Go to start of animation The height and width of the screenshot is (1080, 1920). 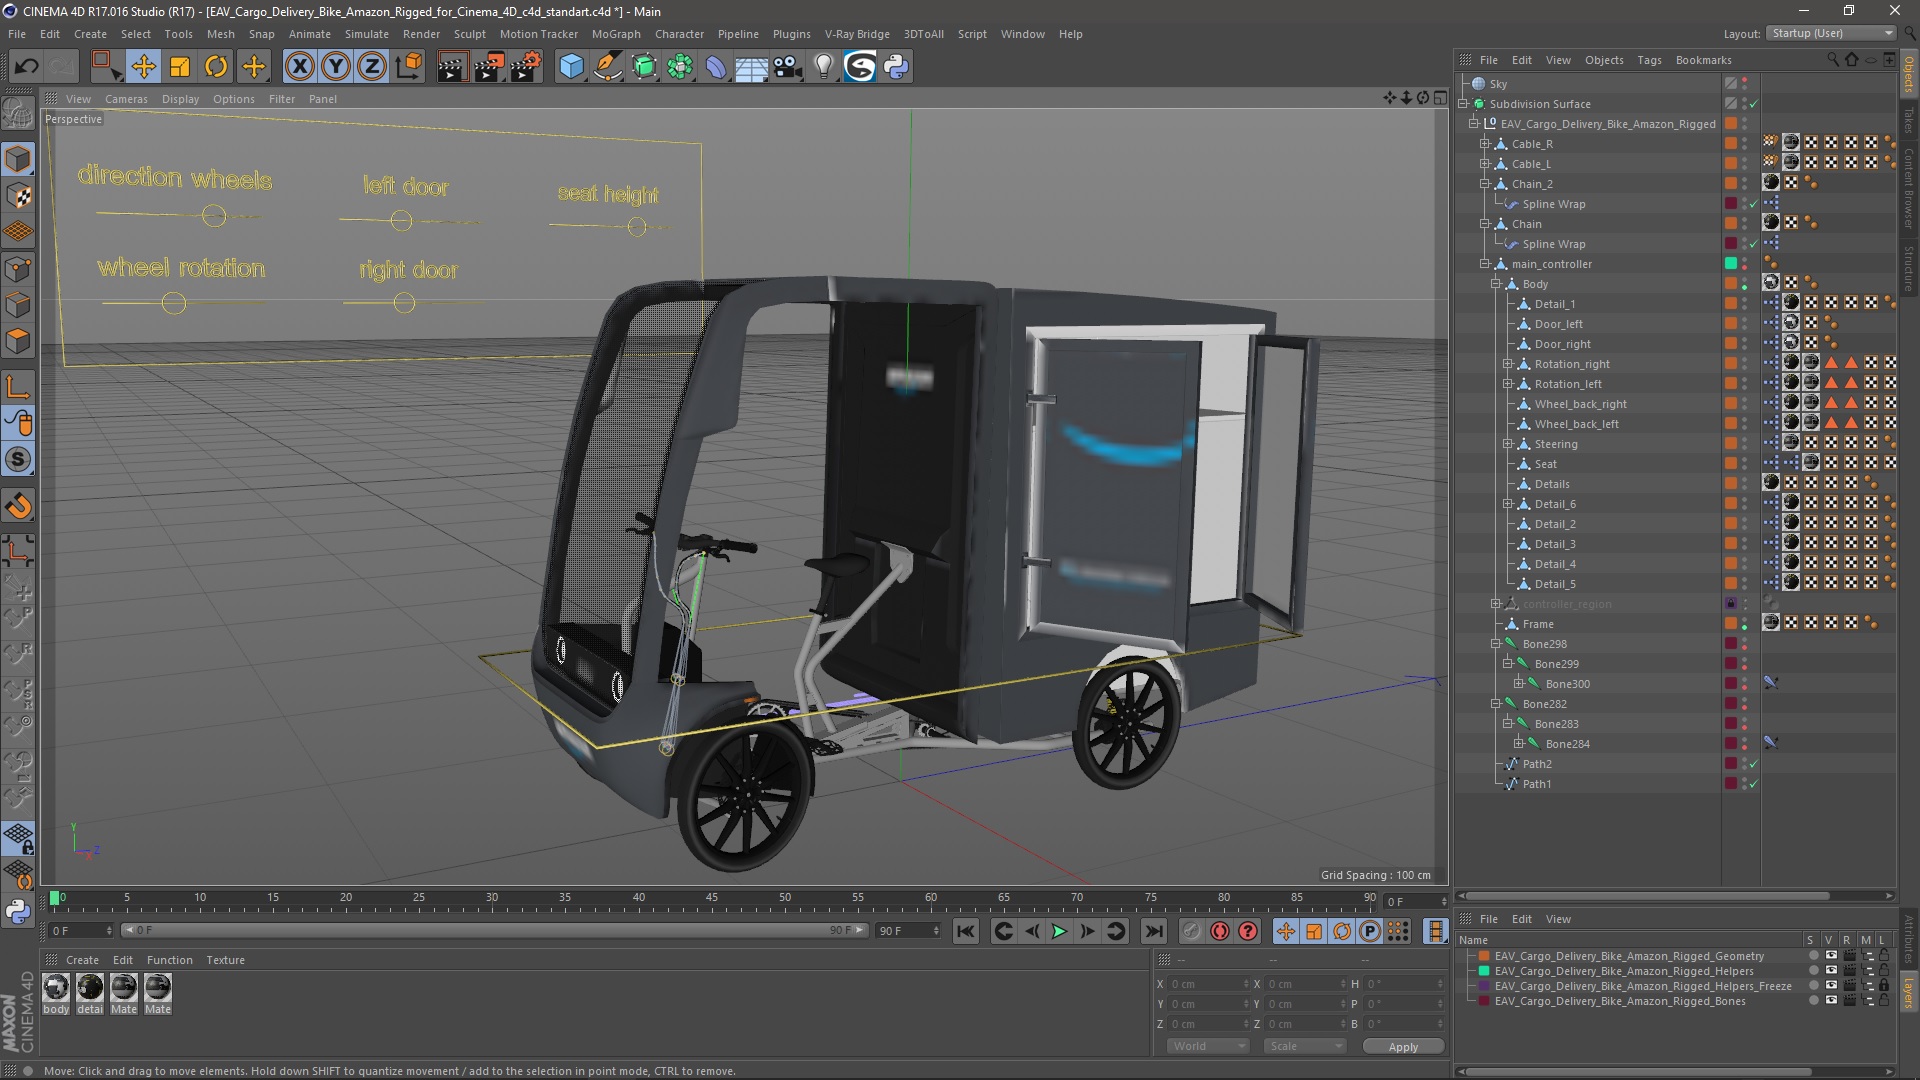[965, 931]
